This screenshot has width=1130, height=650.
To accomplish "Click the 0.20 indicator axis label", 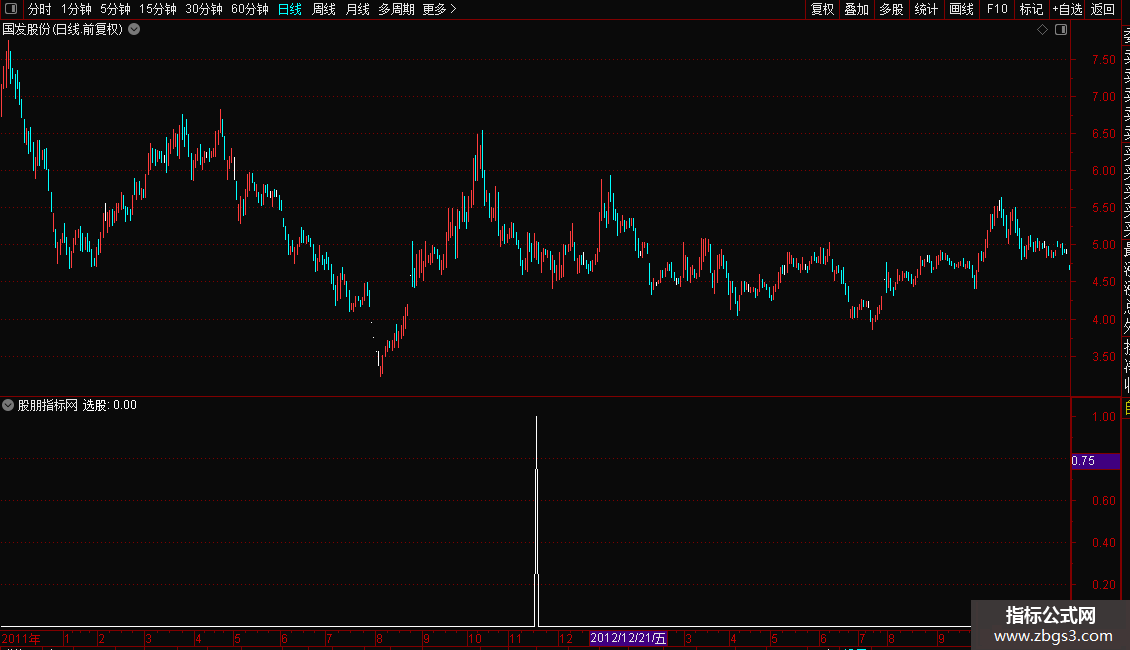I will (x=1103, y=585).
